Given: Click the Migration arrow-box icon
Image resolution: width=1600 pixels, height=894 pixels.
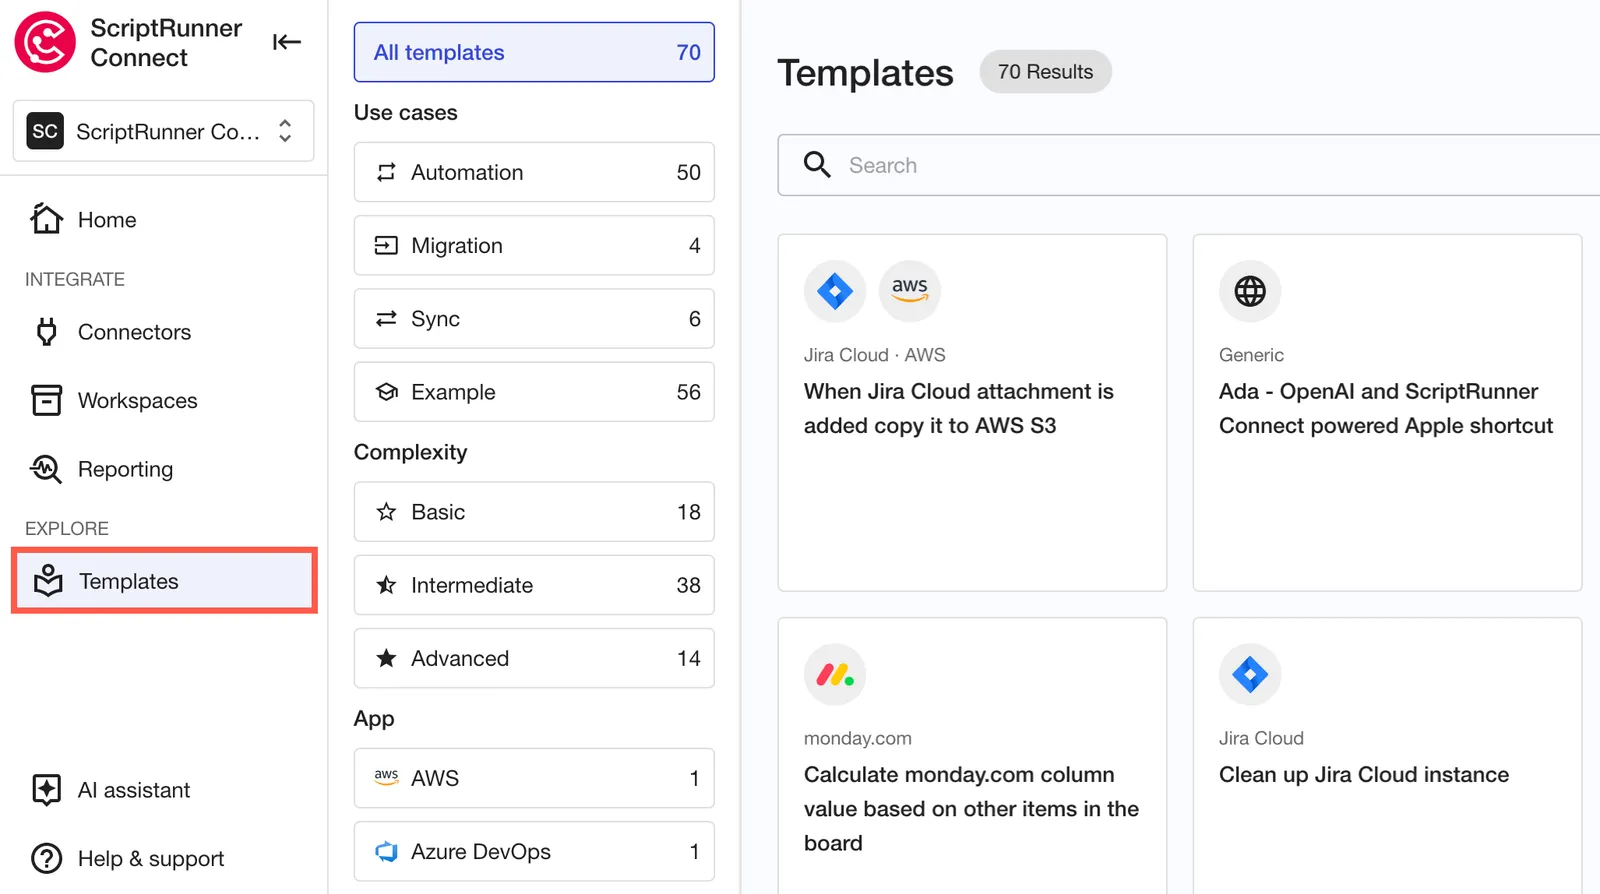Looking at the screenshot, I should coord(386,245).
